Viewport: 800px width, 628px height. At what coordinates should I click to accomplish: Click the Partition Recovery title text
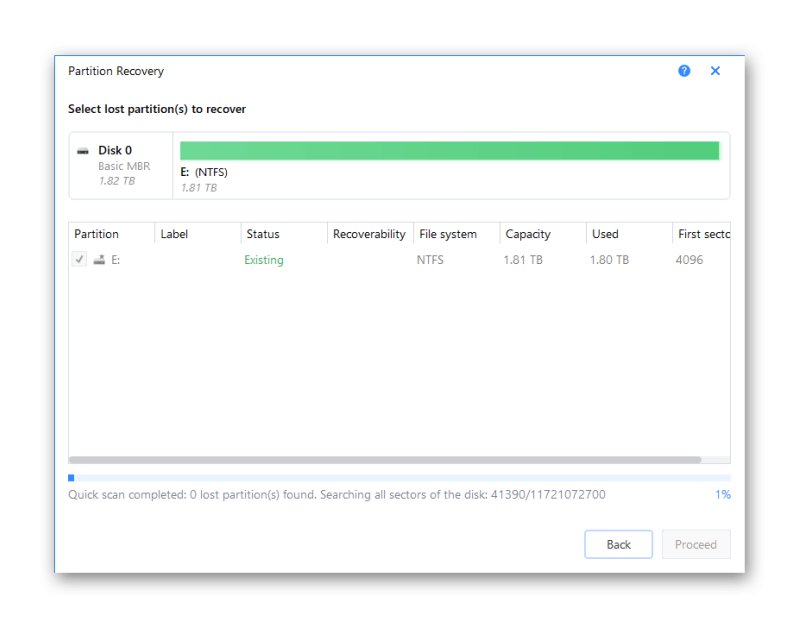tap(116, 71)
